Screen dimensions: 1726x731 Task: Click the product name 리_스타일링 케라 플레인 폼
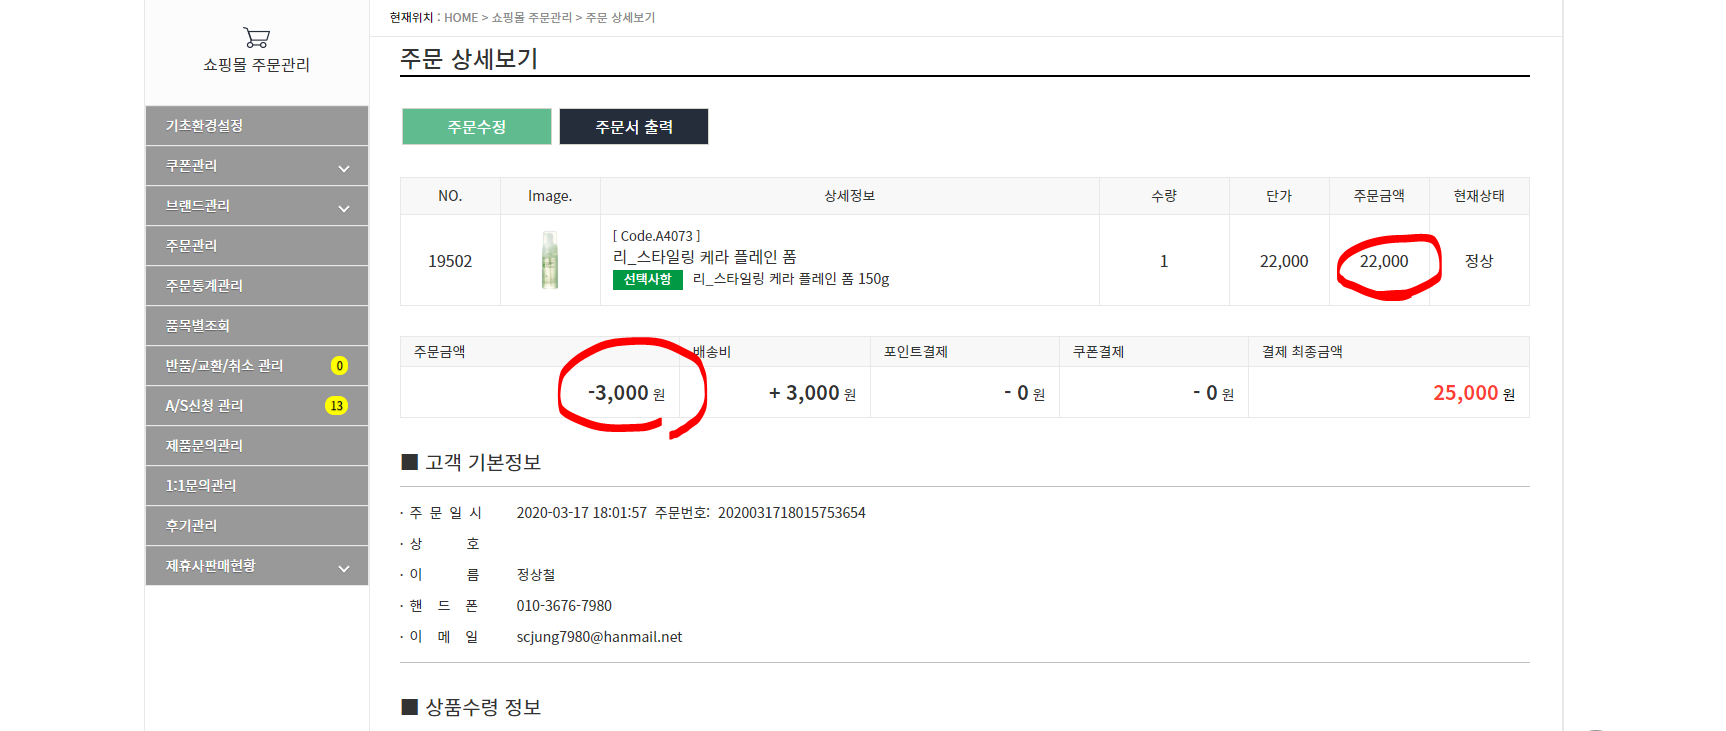[x=705, y=257]
